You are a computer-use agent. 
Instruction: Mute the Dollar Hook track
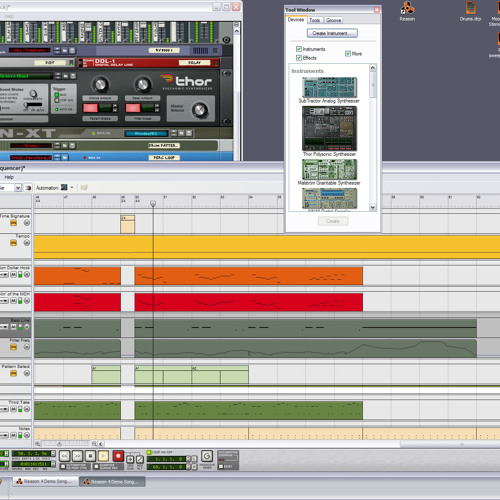tap(13, 274)
